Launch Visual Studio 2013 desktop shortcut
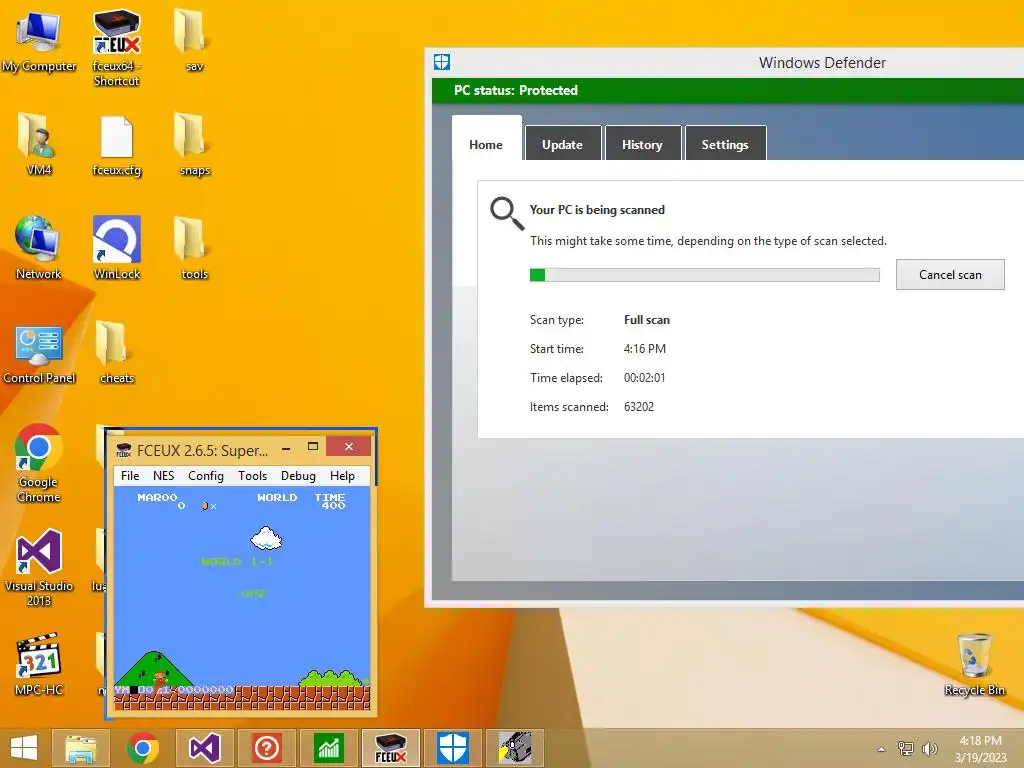Viewport: 1024px width, 768px height. click(x=39, y=567)
